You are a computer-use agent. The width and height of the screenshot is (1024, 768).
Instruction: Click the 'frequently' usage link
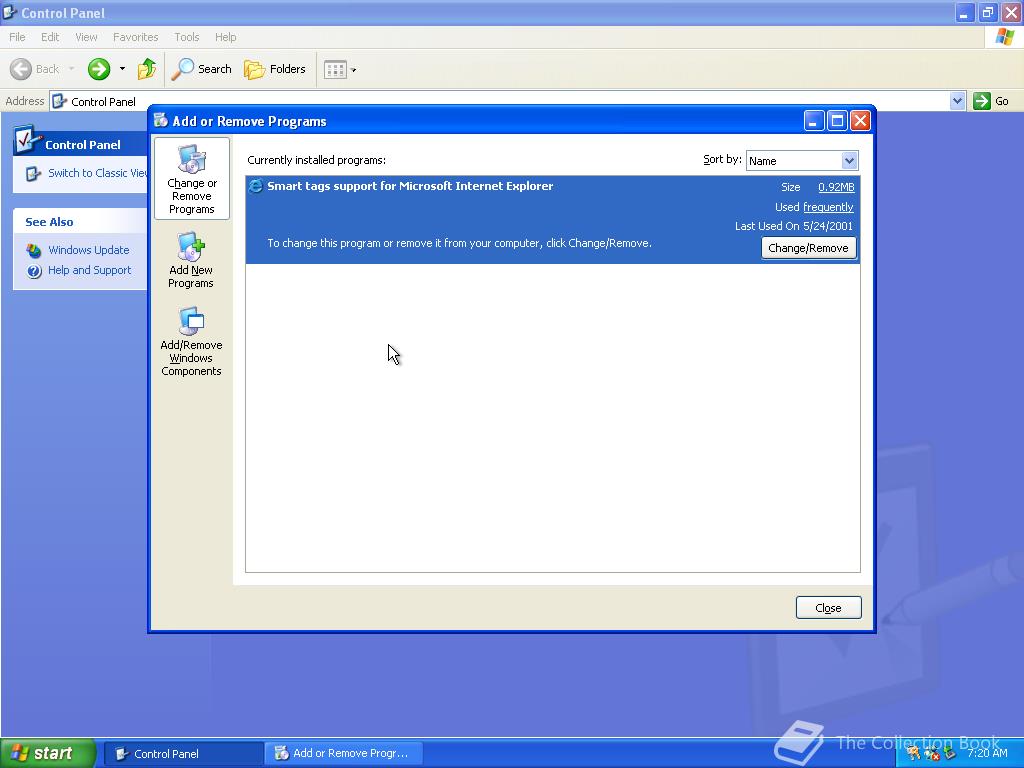point(828,207)
